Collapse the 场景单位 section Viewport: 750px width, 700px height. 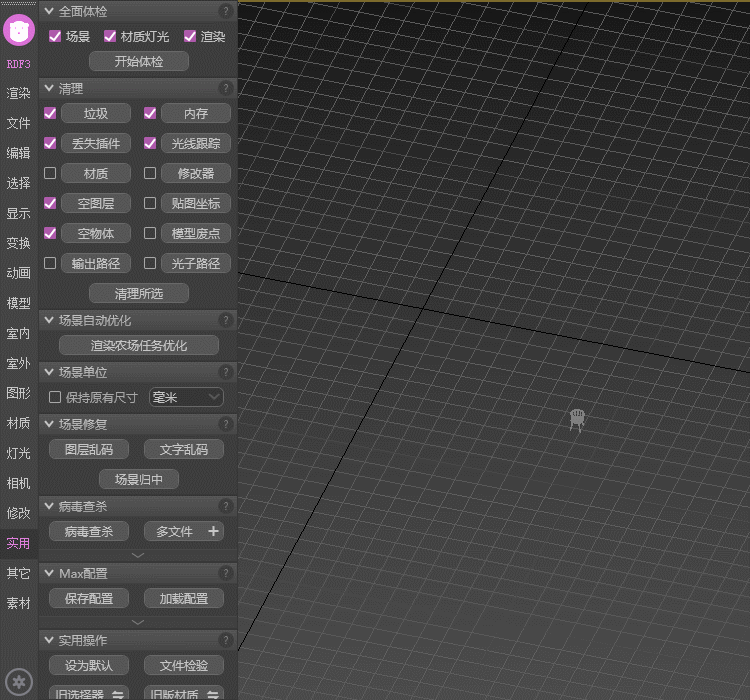[x=49, y=372]
